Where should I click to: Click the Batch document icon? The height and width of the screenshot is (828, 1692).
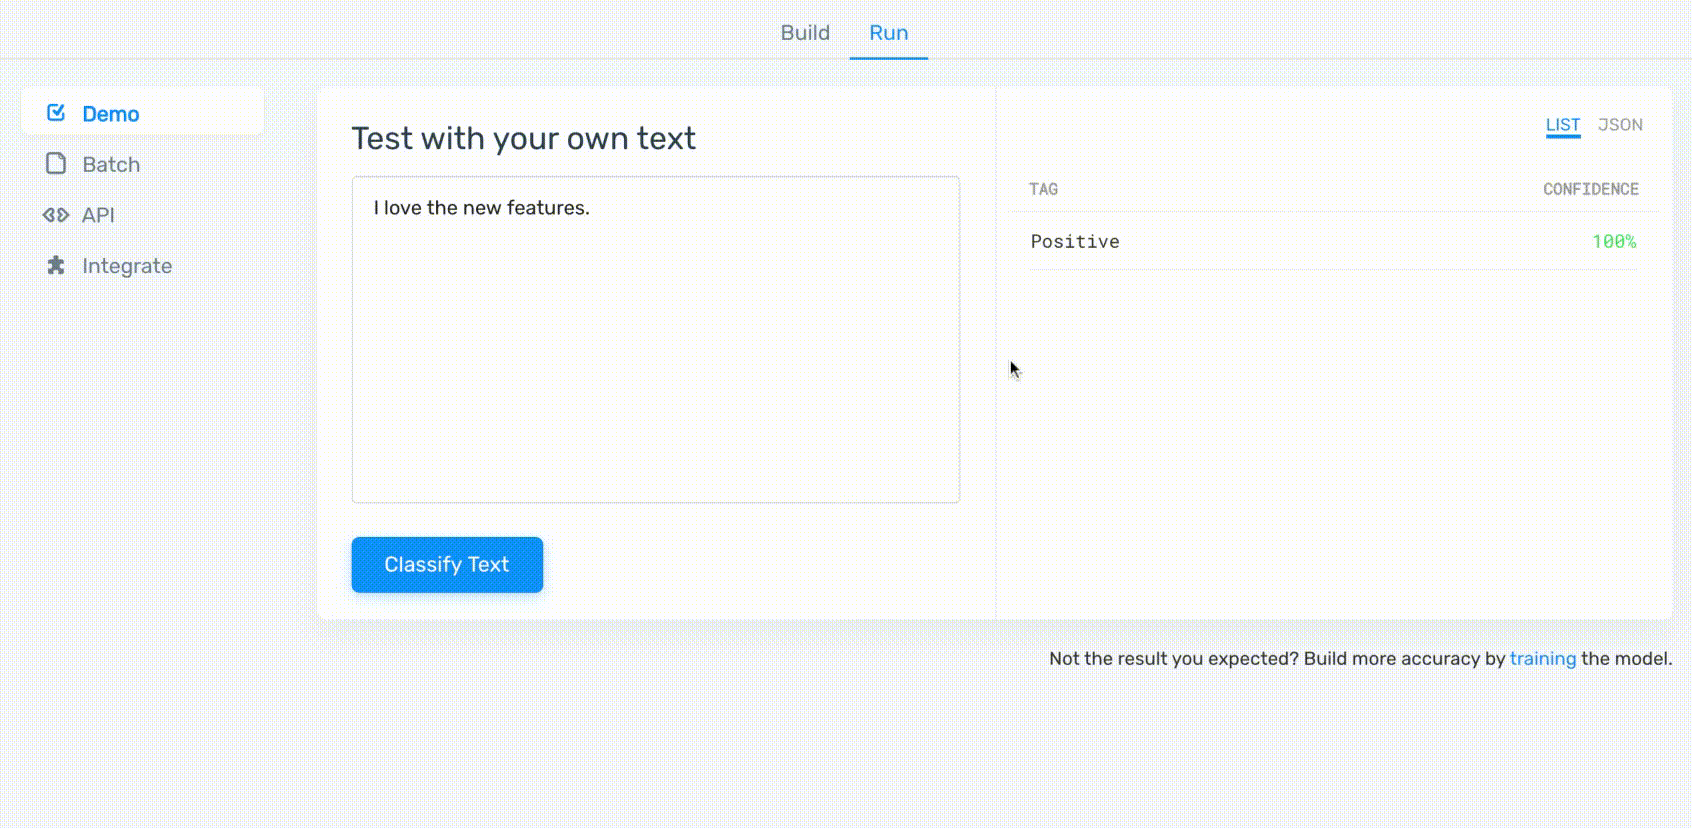56,164
